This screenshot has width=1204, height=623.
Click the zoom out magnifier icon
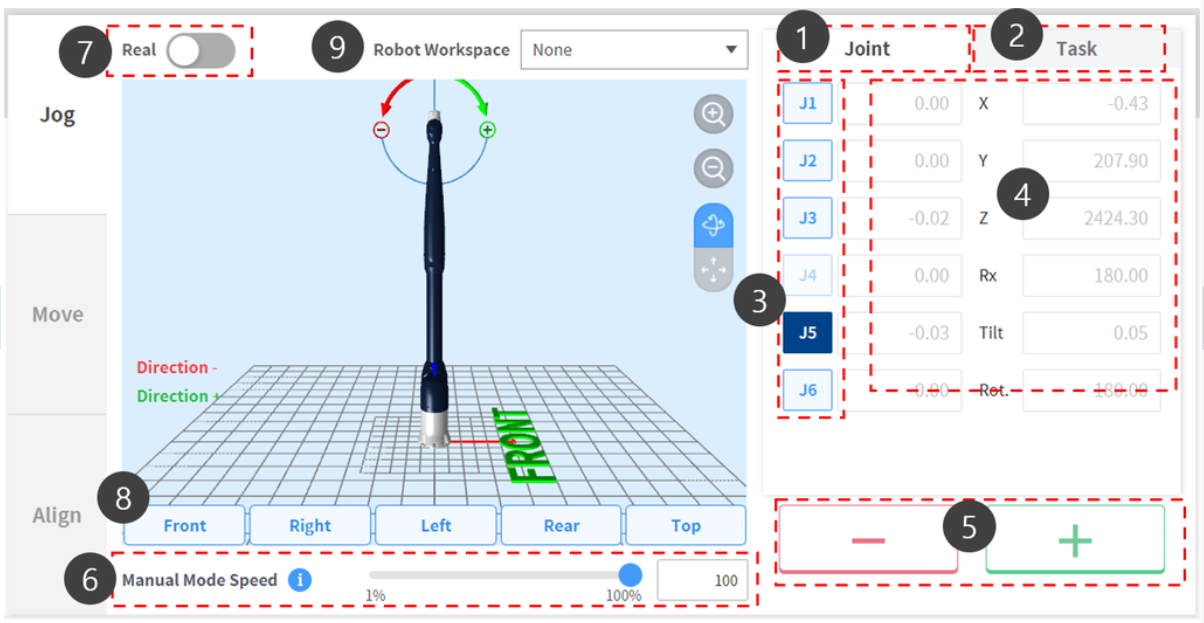click(713, 169)
